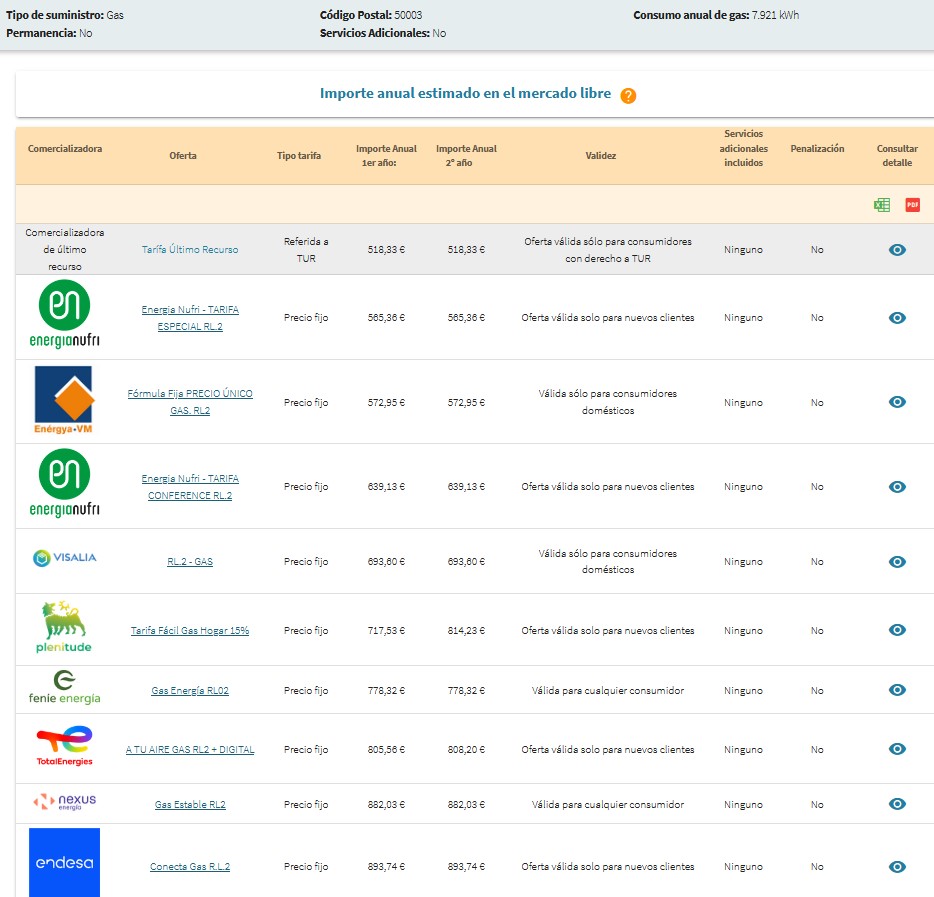
Task: Click the Oferta column header
Action: tap(183, 155)
